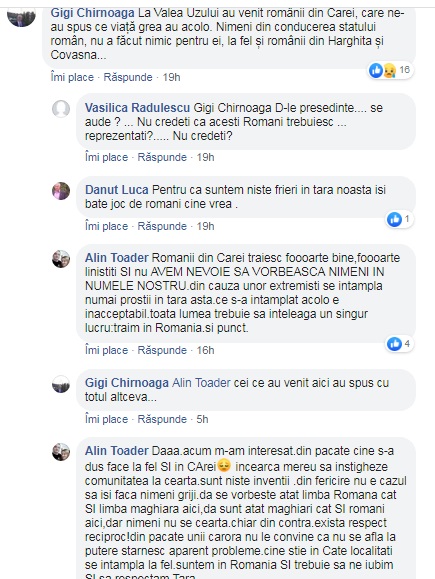The image size is (435, 579).
Task: Like Gigi Chirnoaga's top comment with Îmi place
Action: pyautogui.click(x=72, y=77)
